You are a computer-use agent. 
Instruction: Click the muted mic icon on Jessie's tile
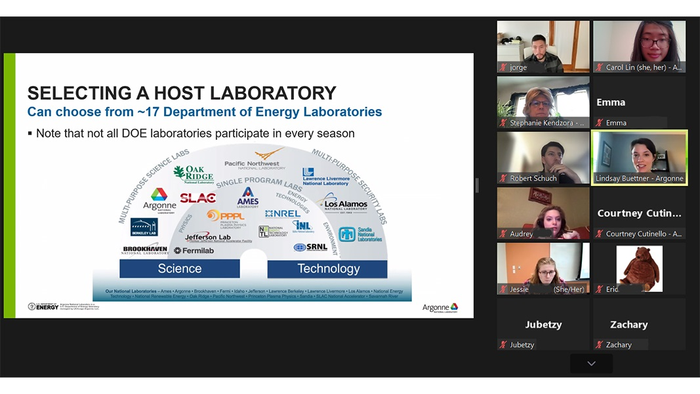coord(503,289)
